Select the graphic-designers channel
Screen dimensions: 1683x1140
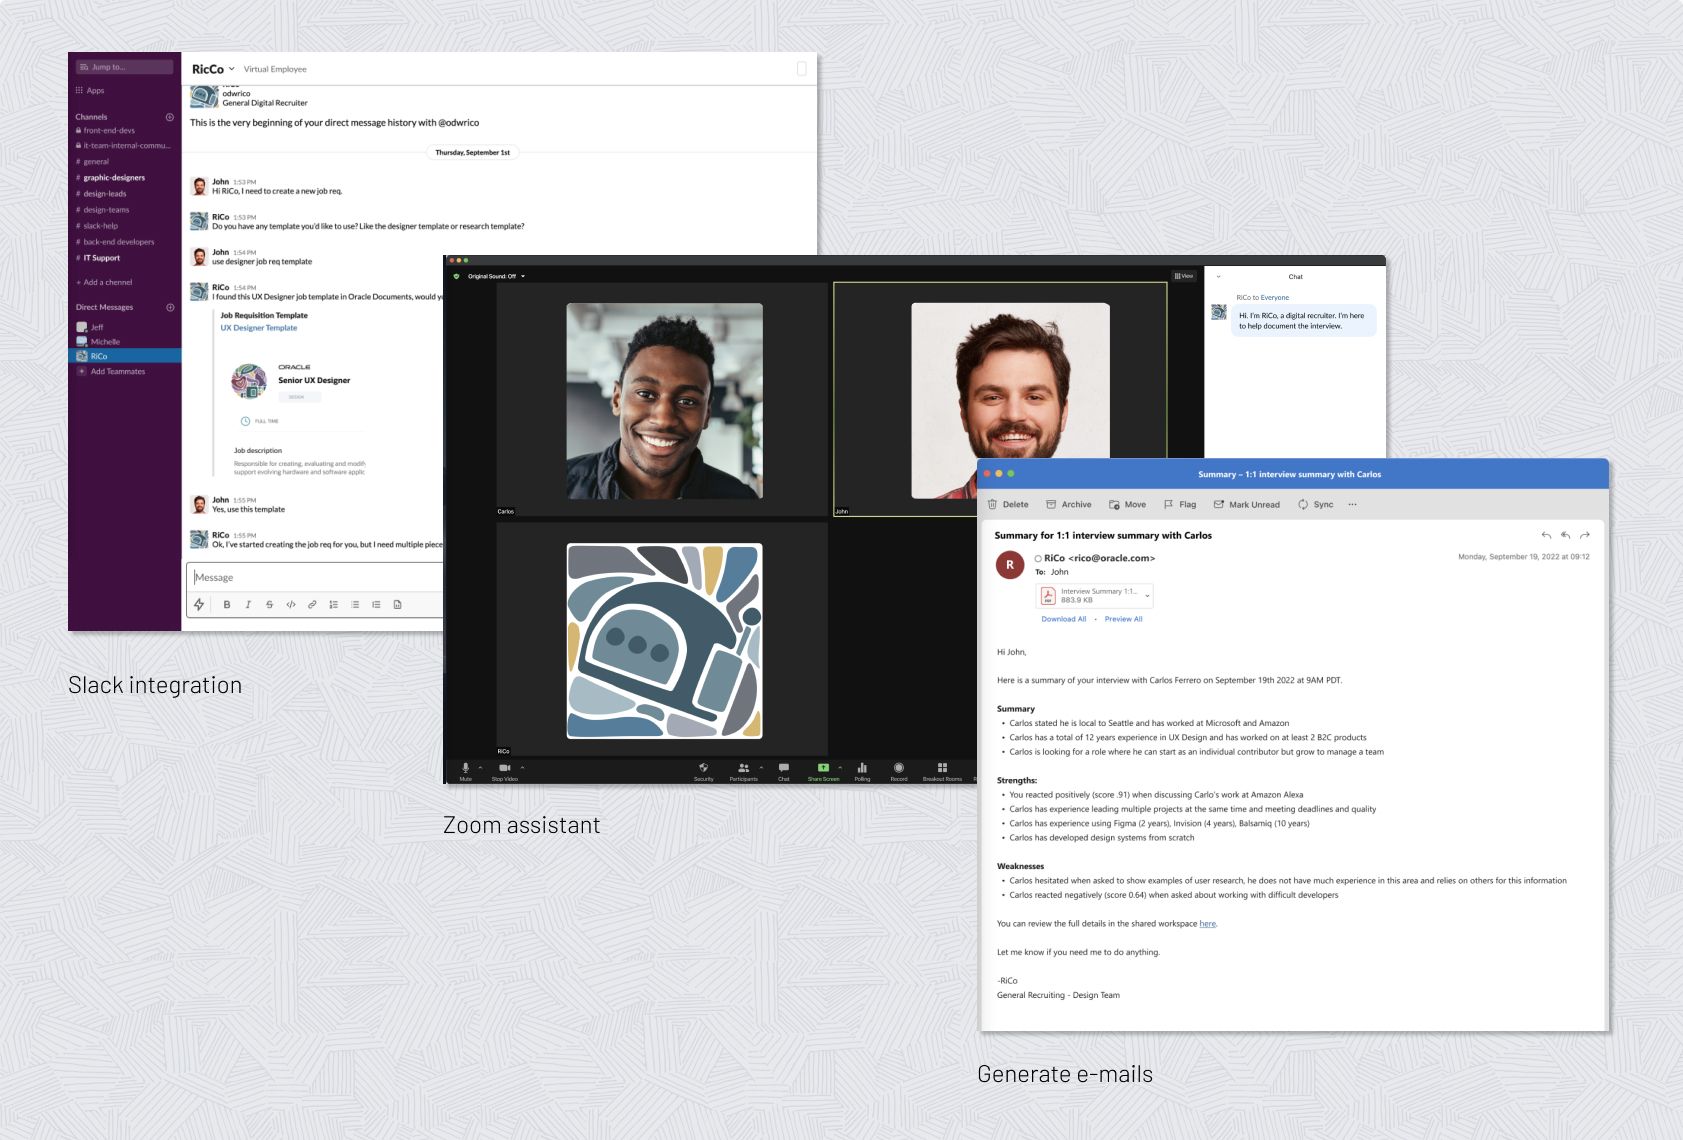tap(114, 178)
